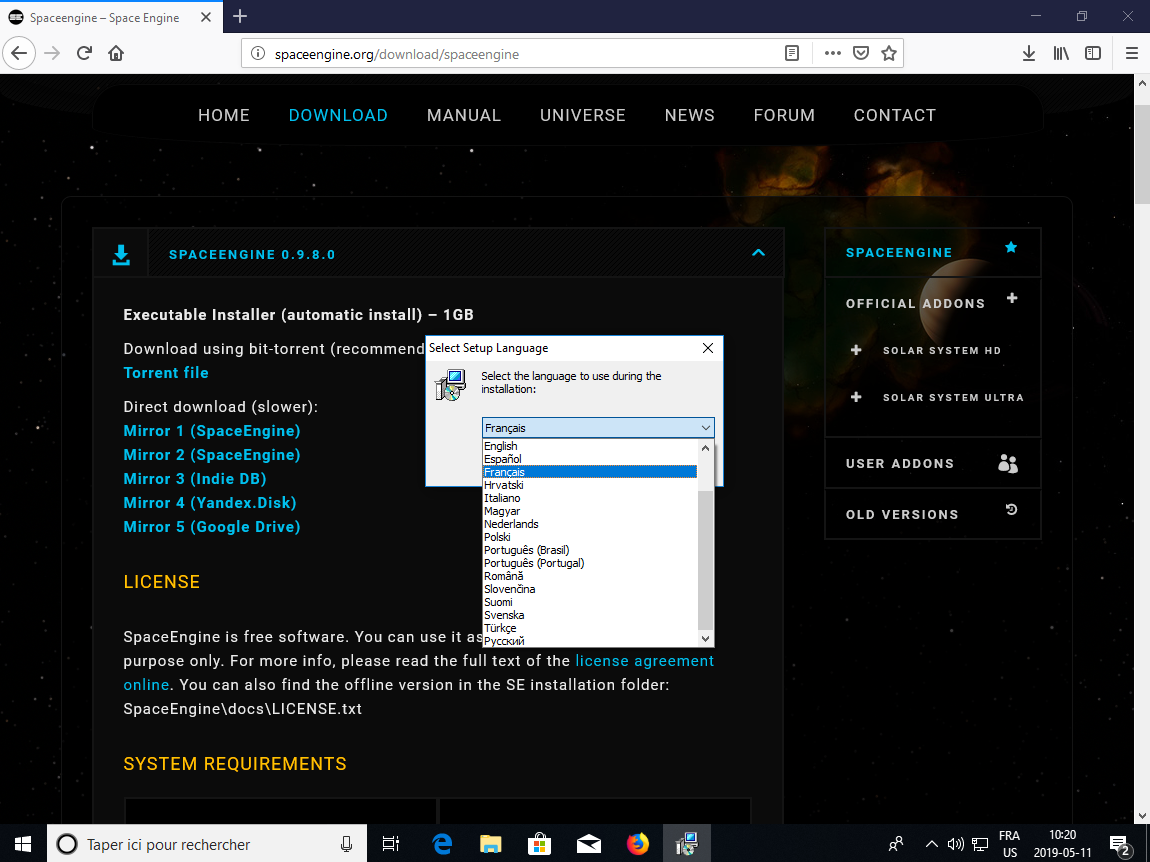The height and width of the screenshot is (862, 1150).
Task: Select English in language list
Action: 501,446
